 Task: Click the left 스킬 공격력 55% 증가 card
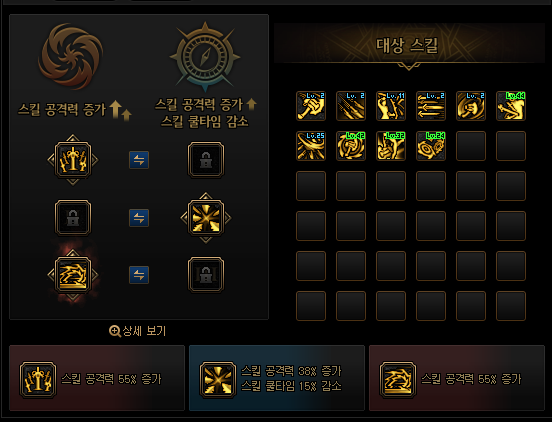pyautogui.click(x=97, y=378)
